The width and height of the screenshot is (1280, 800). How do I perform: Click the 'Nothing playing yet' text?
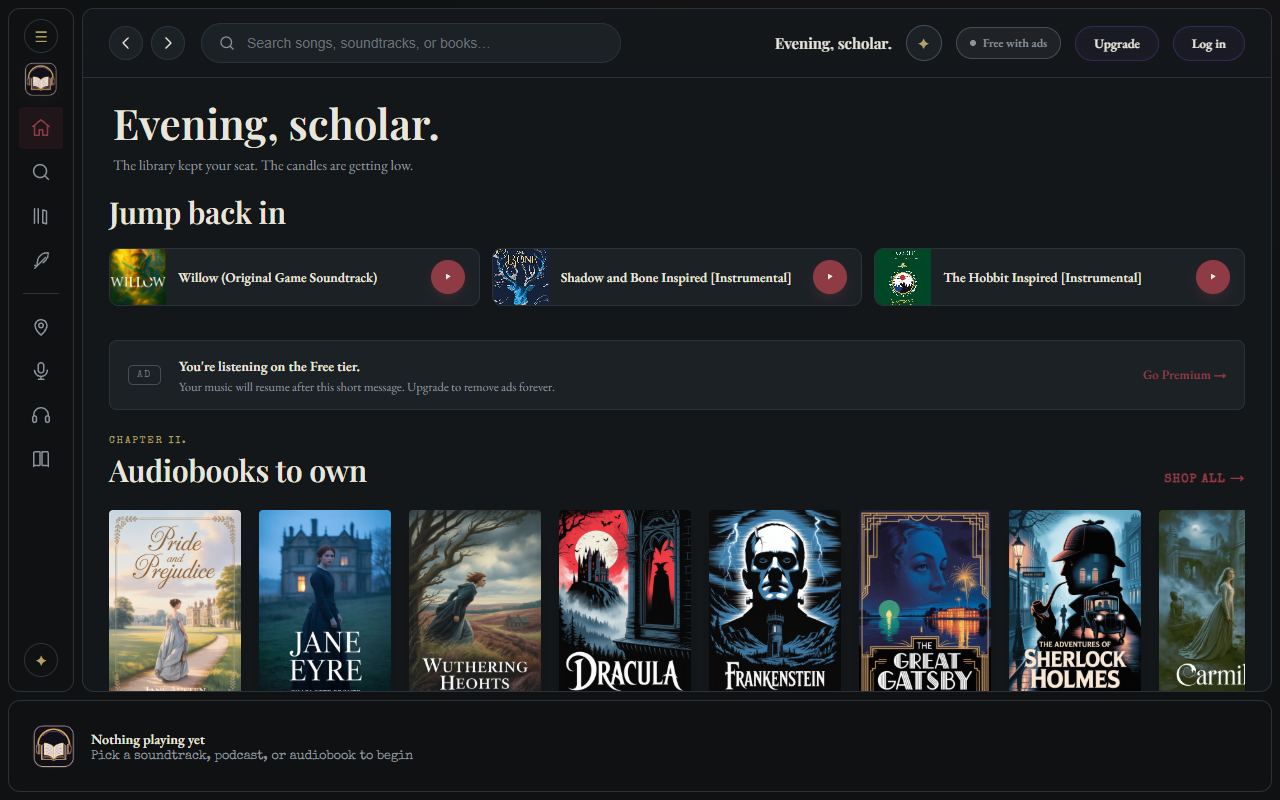coord(148,740)
